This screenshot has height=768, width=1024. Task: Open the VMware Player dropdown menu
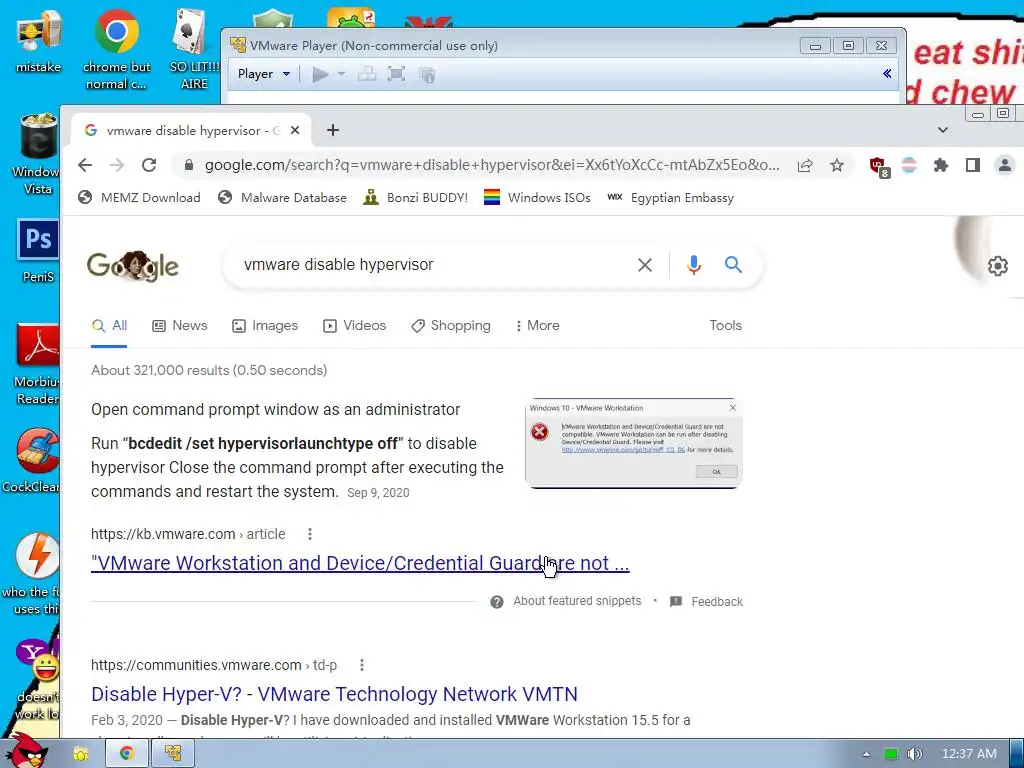click(264, 74)
